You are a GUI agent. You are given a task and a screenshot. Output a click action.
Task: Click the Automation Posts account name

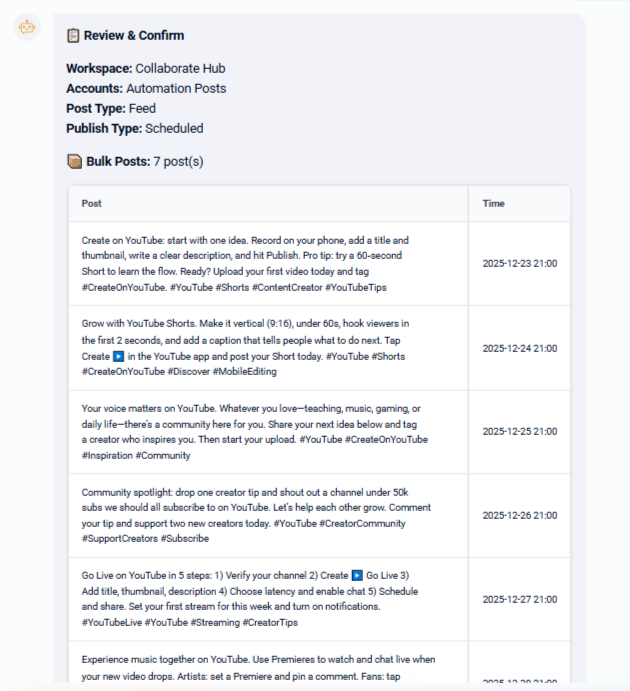click(176, 89)
